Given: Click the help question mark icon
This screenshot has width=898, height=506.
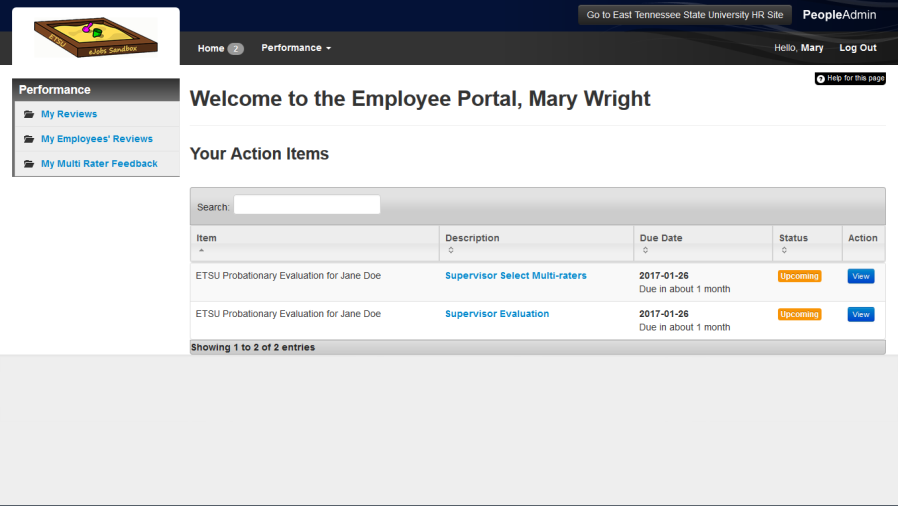Looking at the screenshot, I should click(x=821, y=78).
